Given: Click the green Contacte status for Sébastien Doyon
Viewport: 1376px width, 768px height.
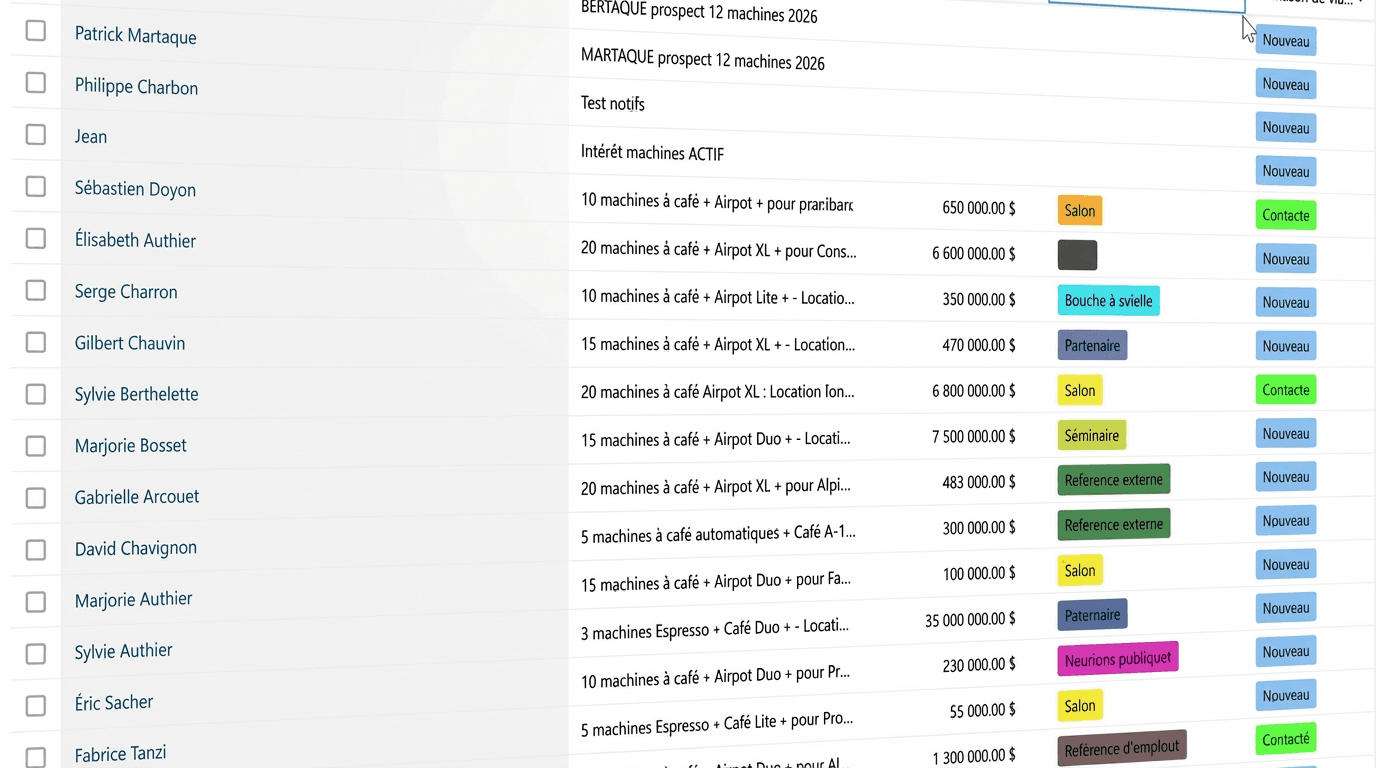Looking at the screenshot, I should coord(1285,215).
